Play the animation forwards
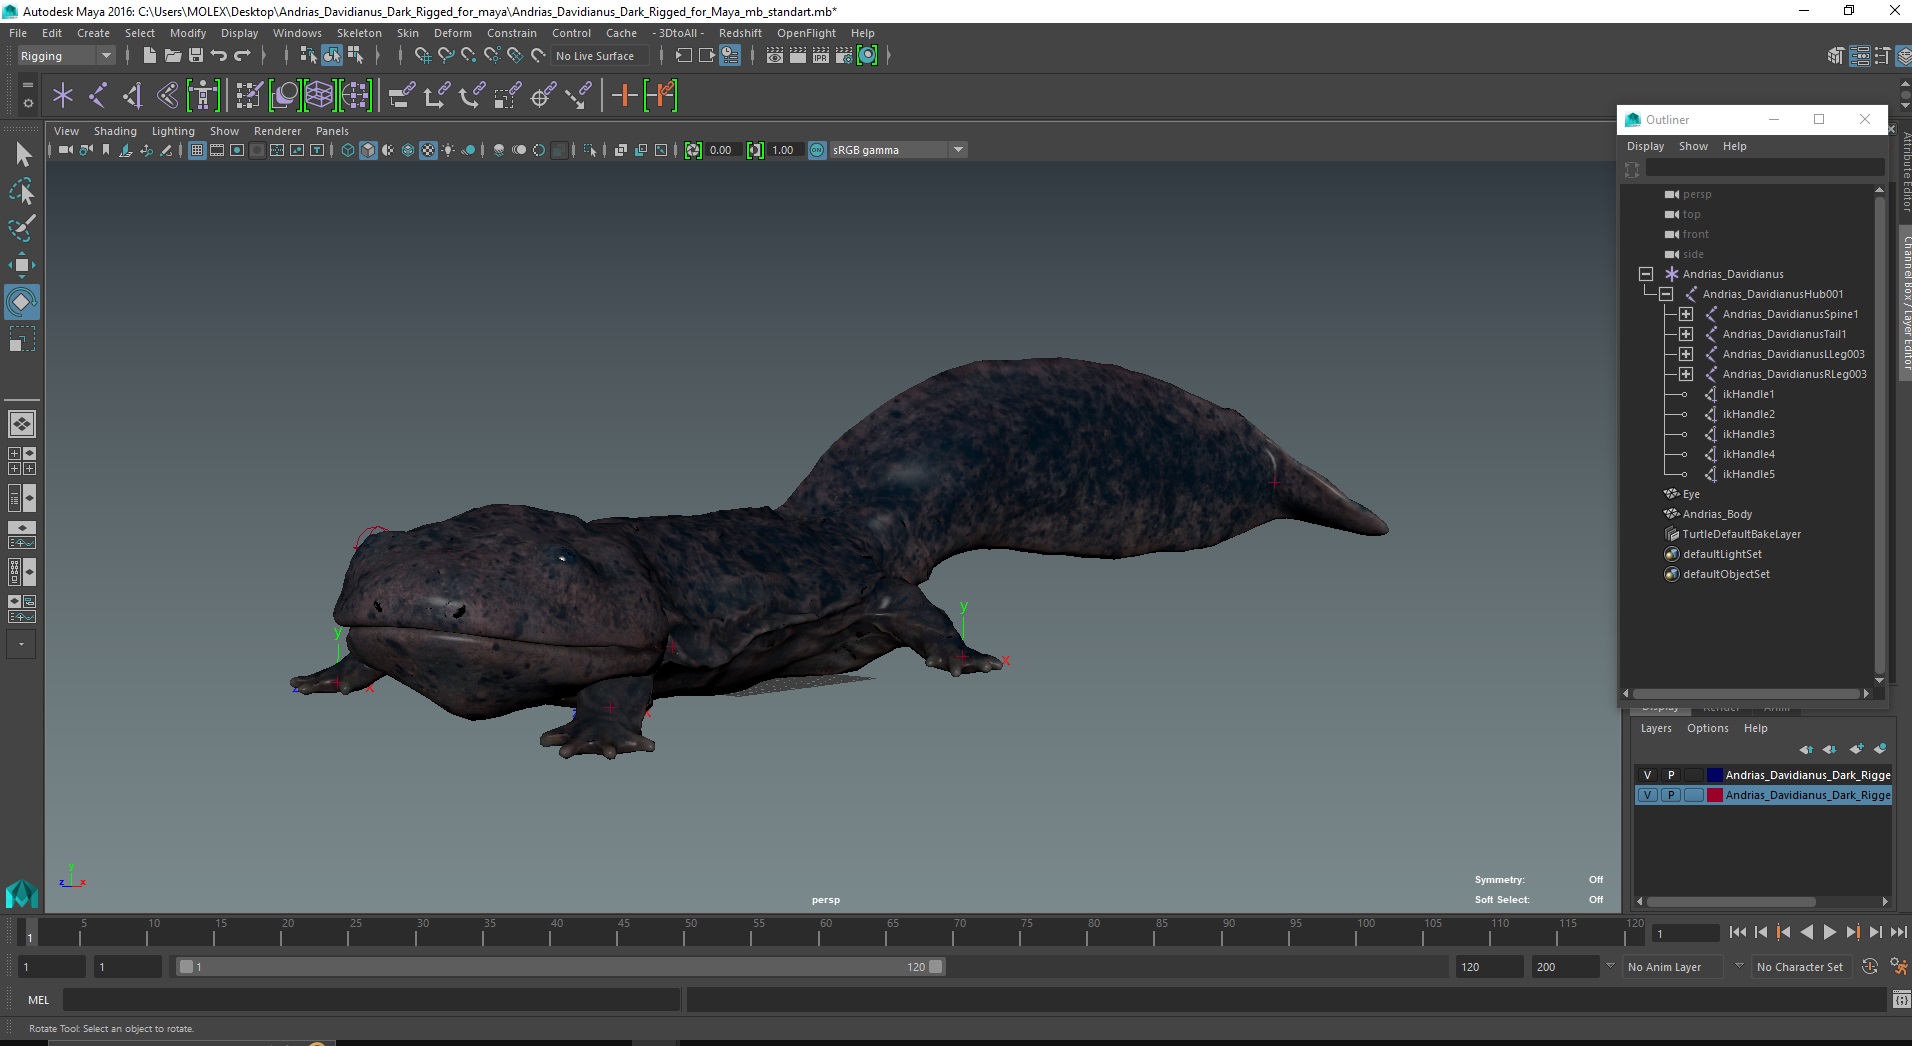 1829,932
